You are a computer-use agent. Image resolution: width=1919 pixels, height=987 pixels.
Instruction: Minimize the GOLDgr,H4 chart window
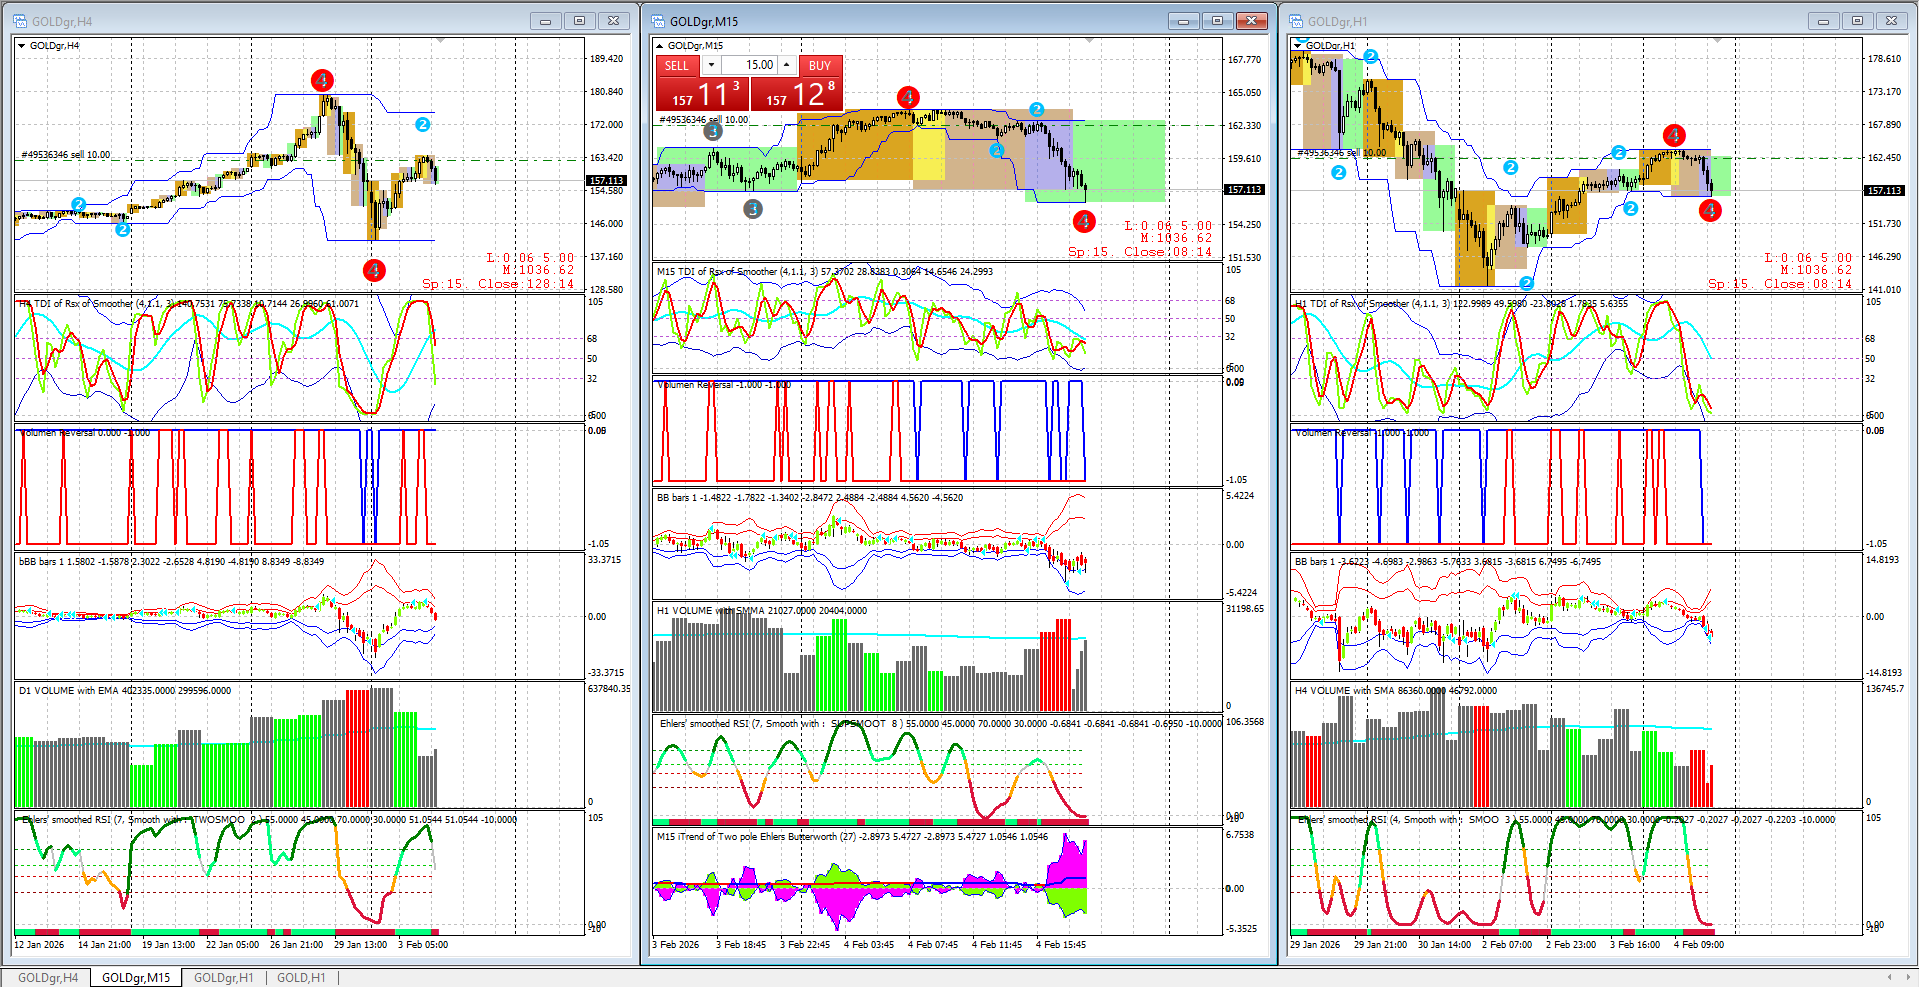[545, 21]
